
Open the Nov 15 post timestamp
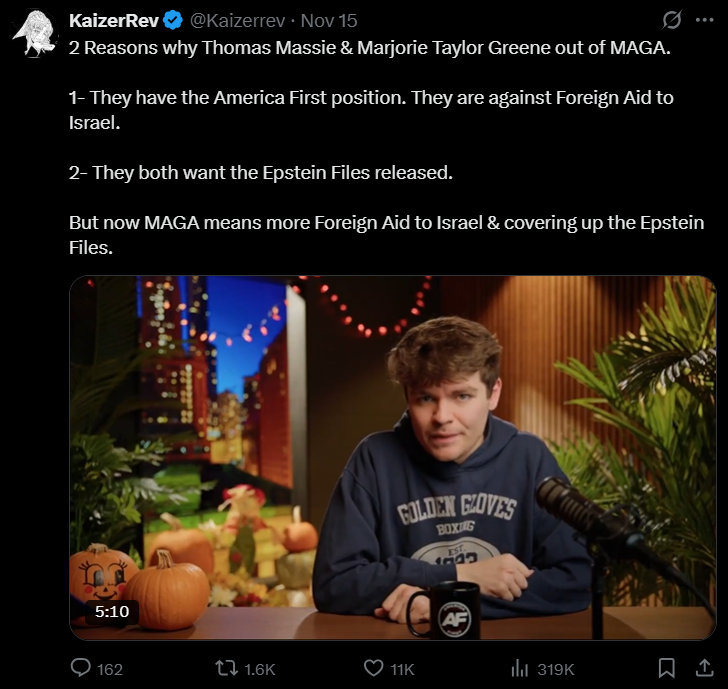(x=329, y=20)
